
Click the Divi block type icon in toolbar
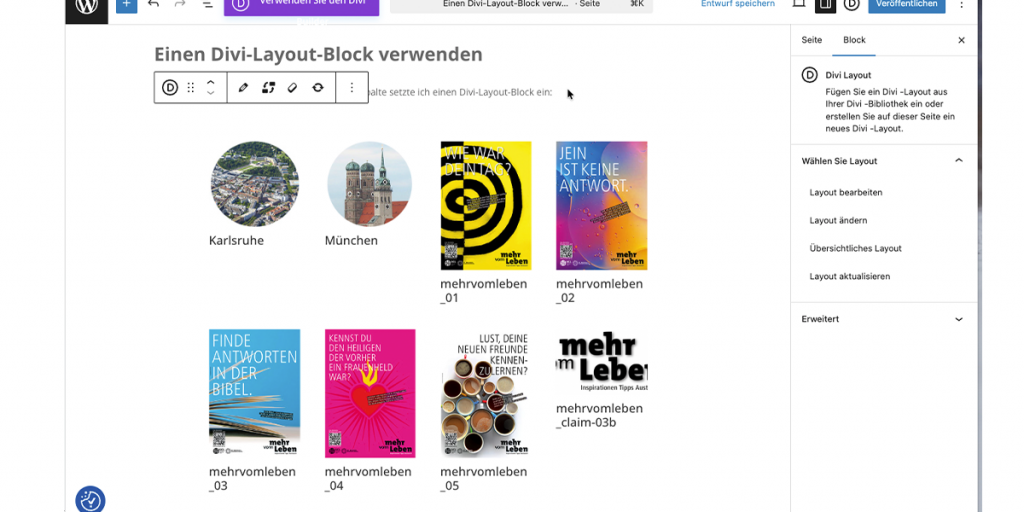coord(170,88)
